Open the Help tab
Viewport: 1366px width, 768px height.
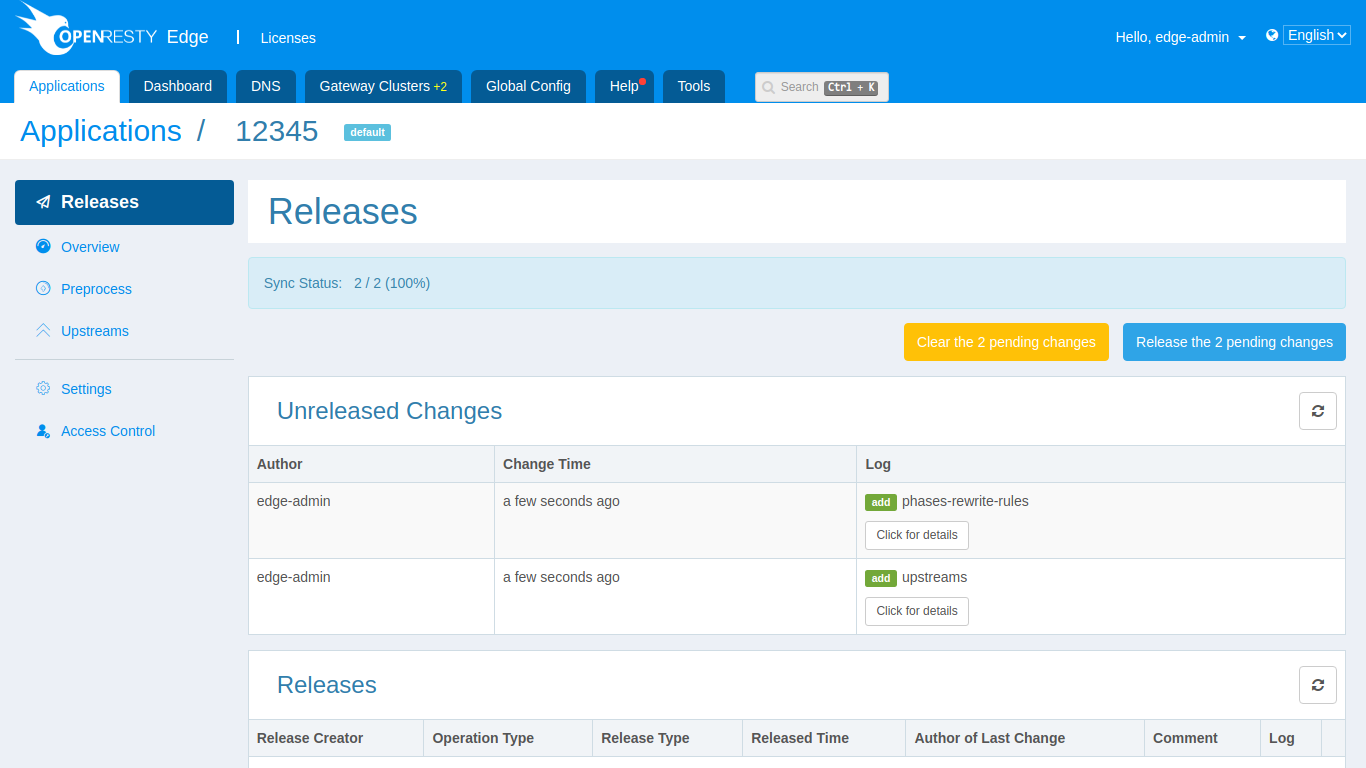tap(624, 86)
